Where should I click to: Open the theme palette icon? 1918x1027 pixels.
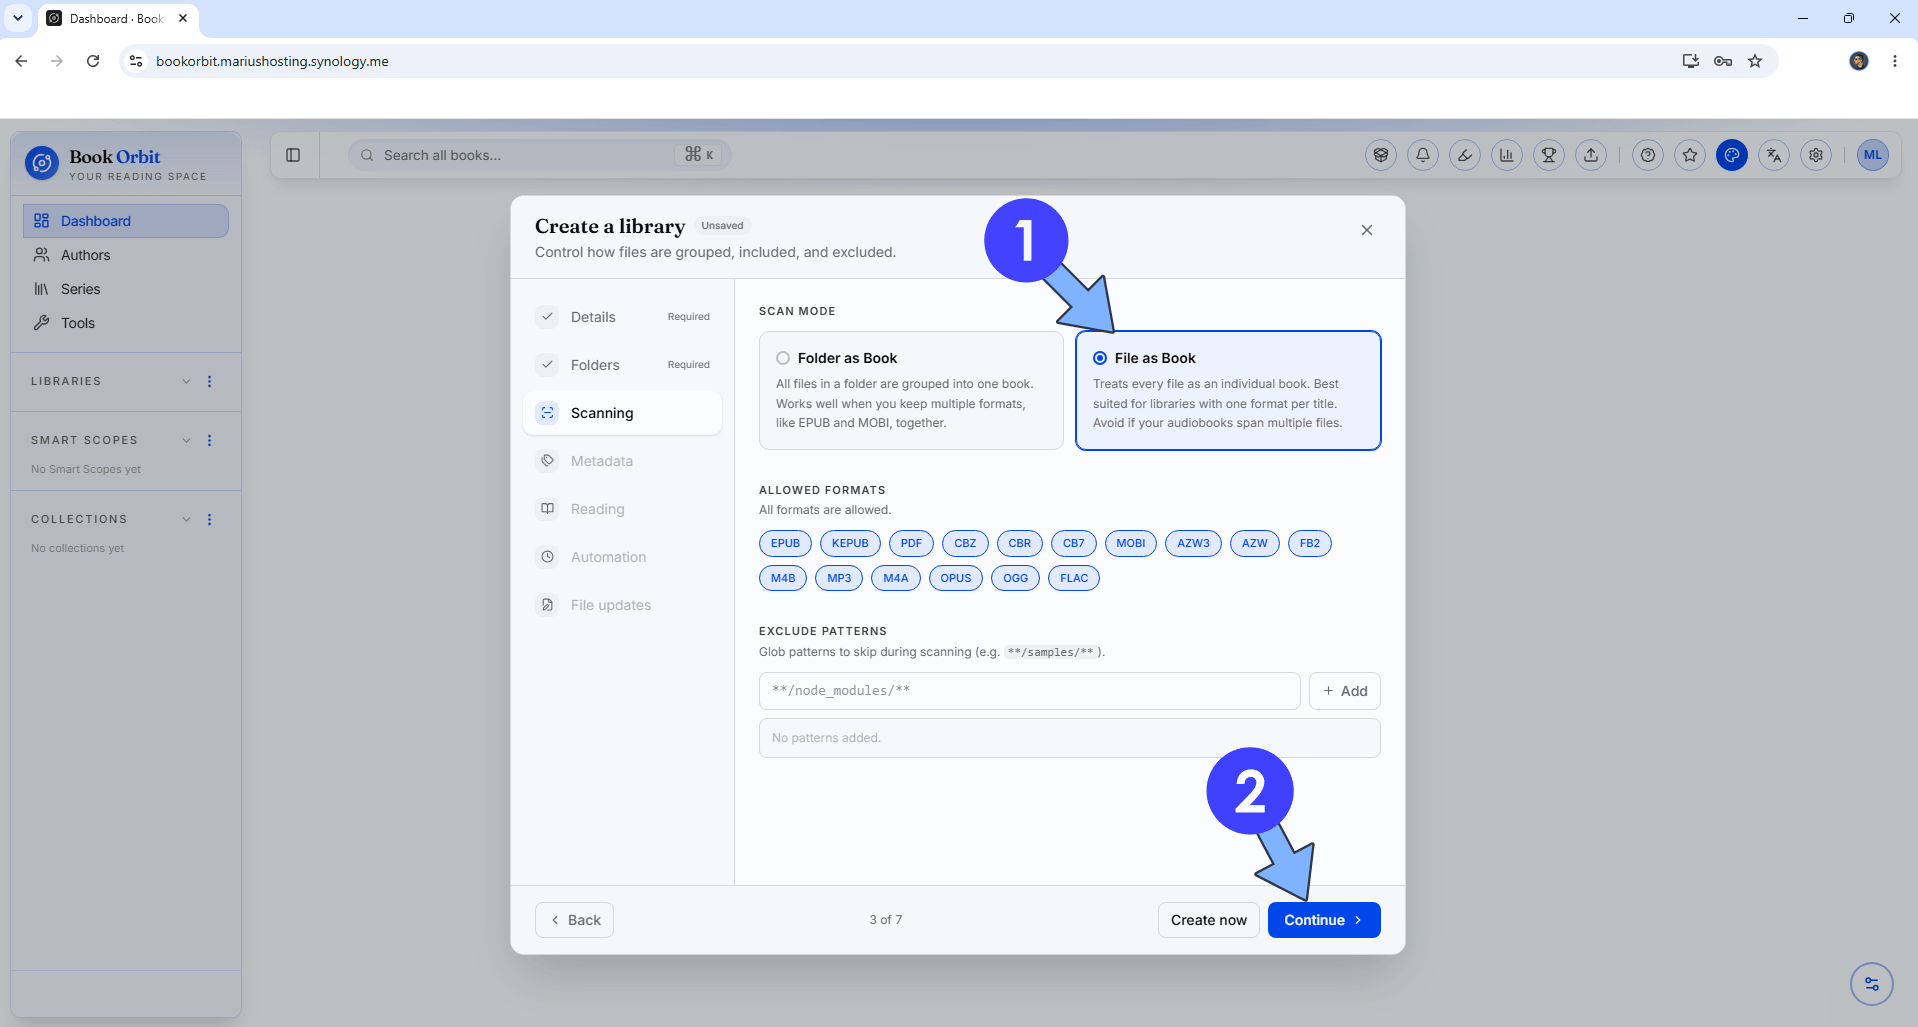click(1732, 155)
